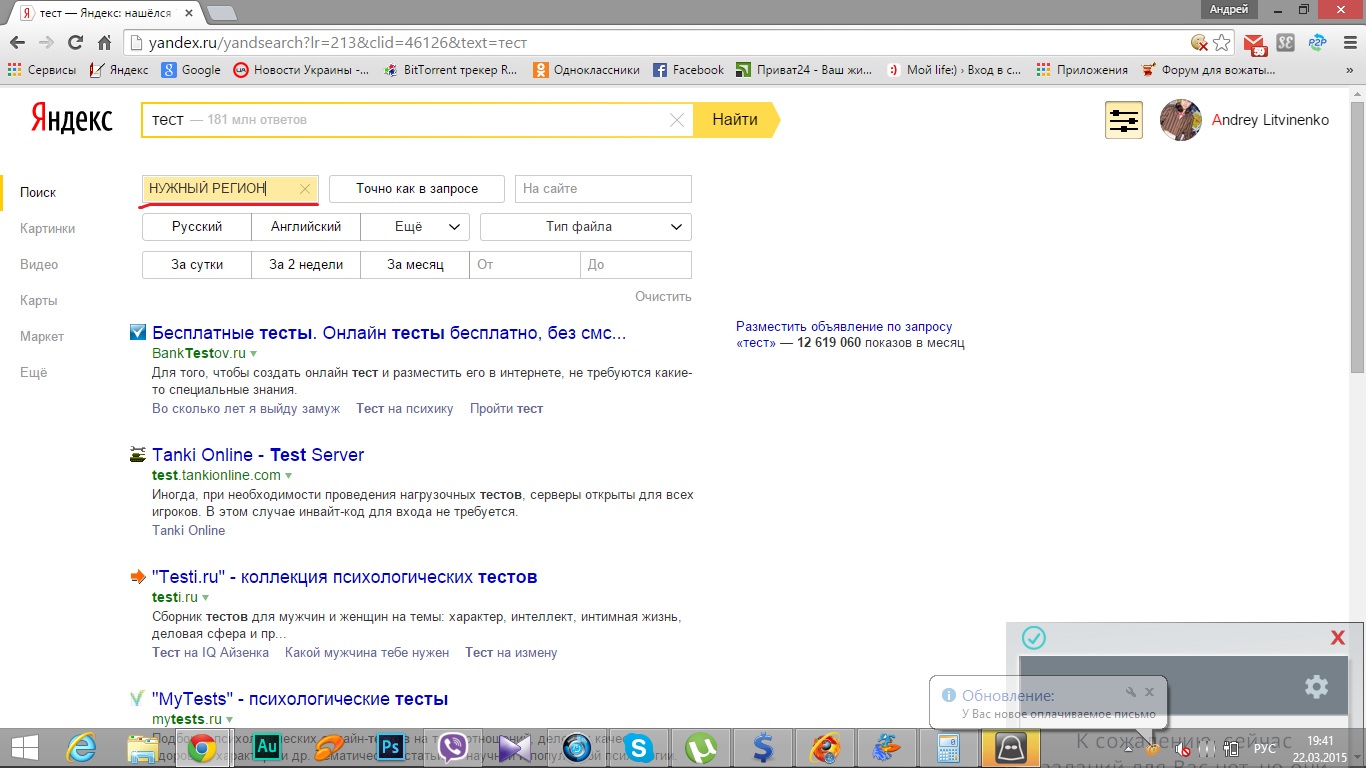The width and height of the screenshot is (1366, 768).
Task: Switch to the Картинки section in sidebar
Action: coord(48,228)
